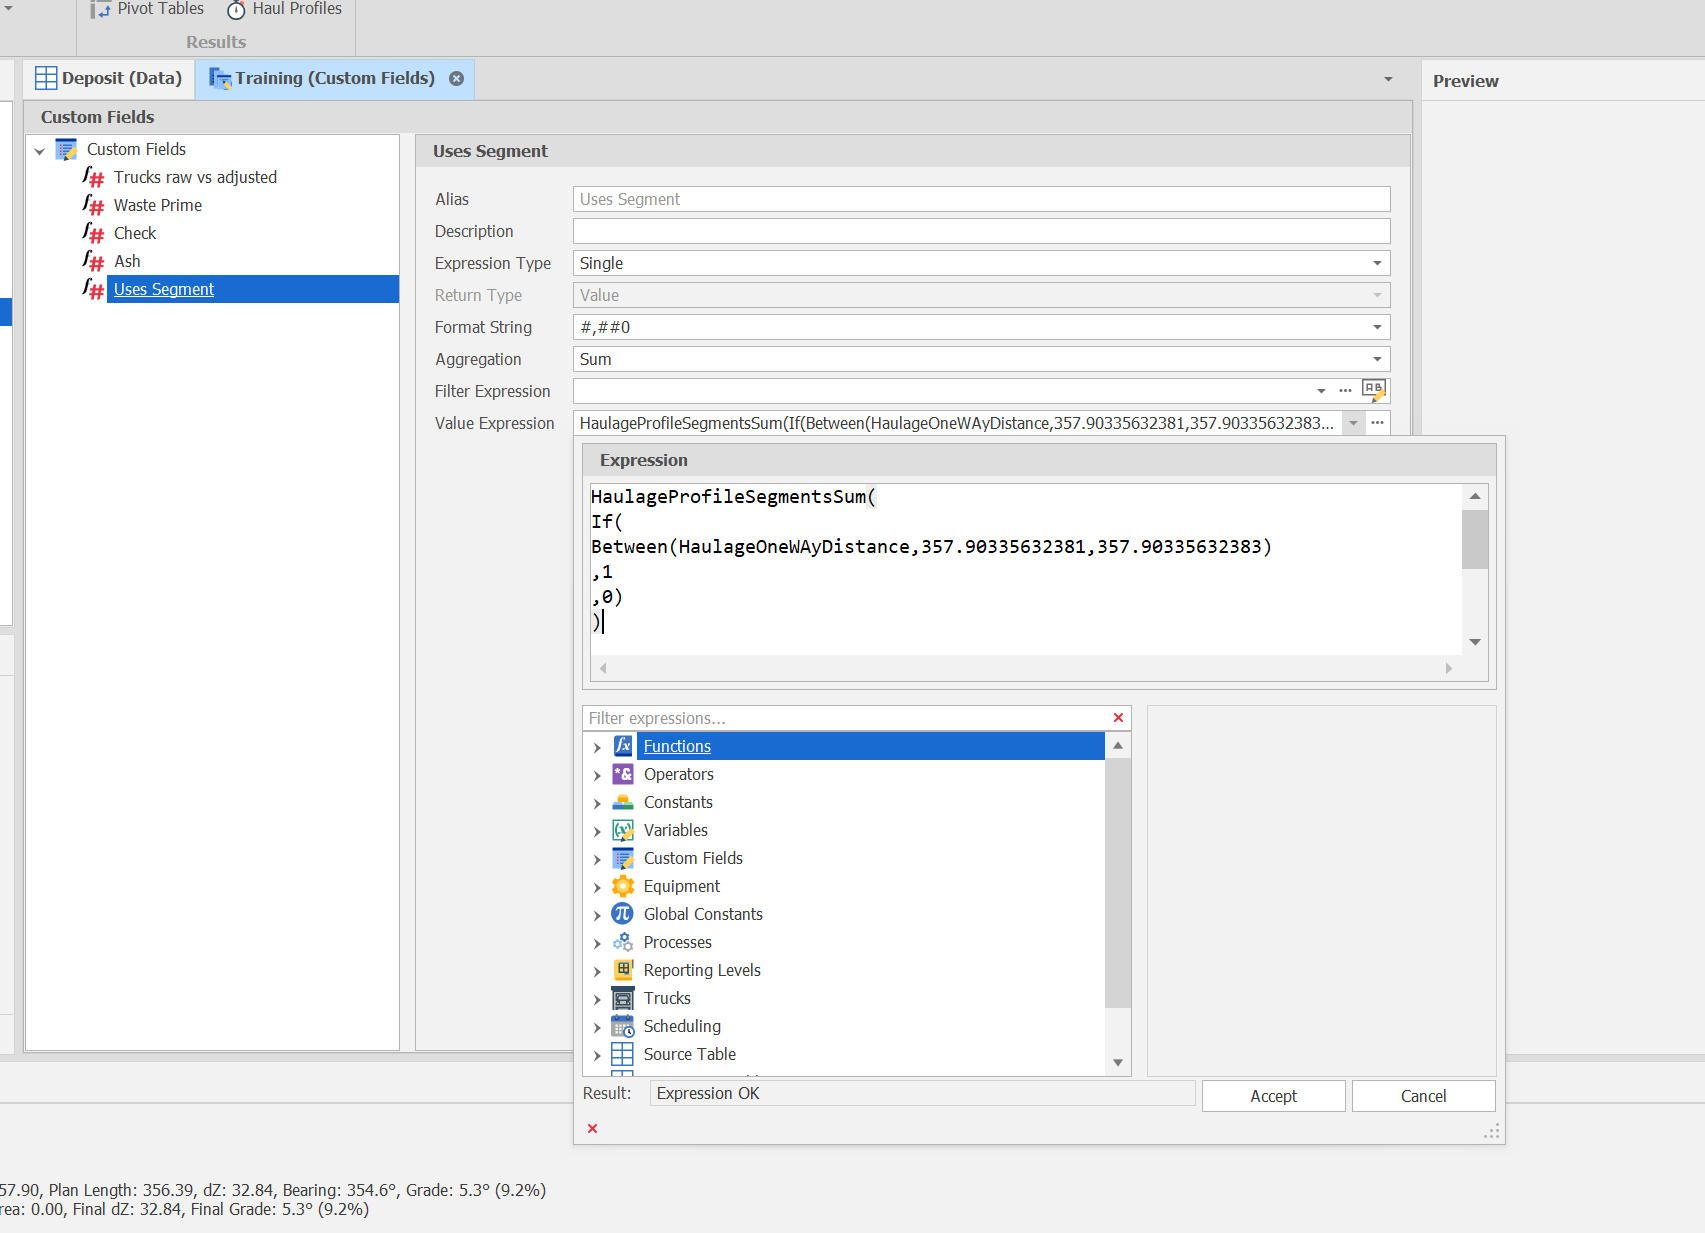Viewport: 1705px width, 1233px height.
Task: Open the Expression Type dropdown
Action: pos(1377,263)
